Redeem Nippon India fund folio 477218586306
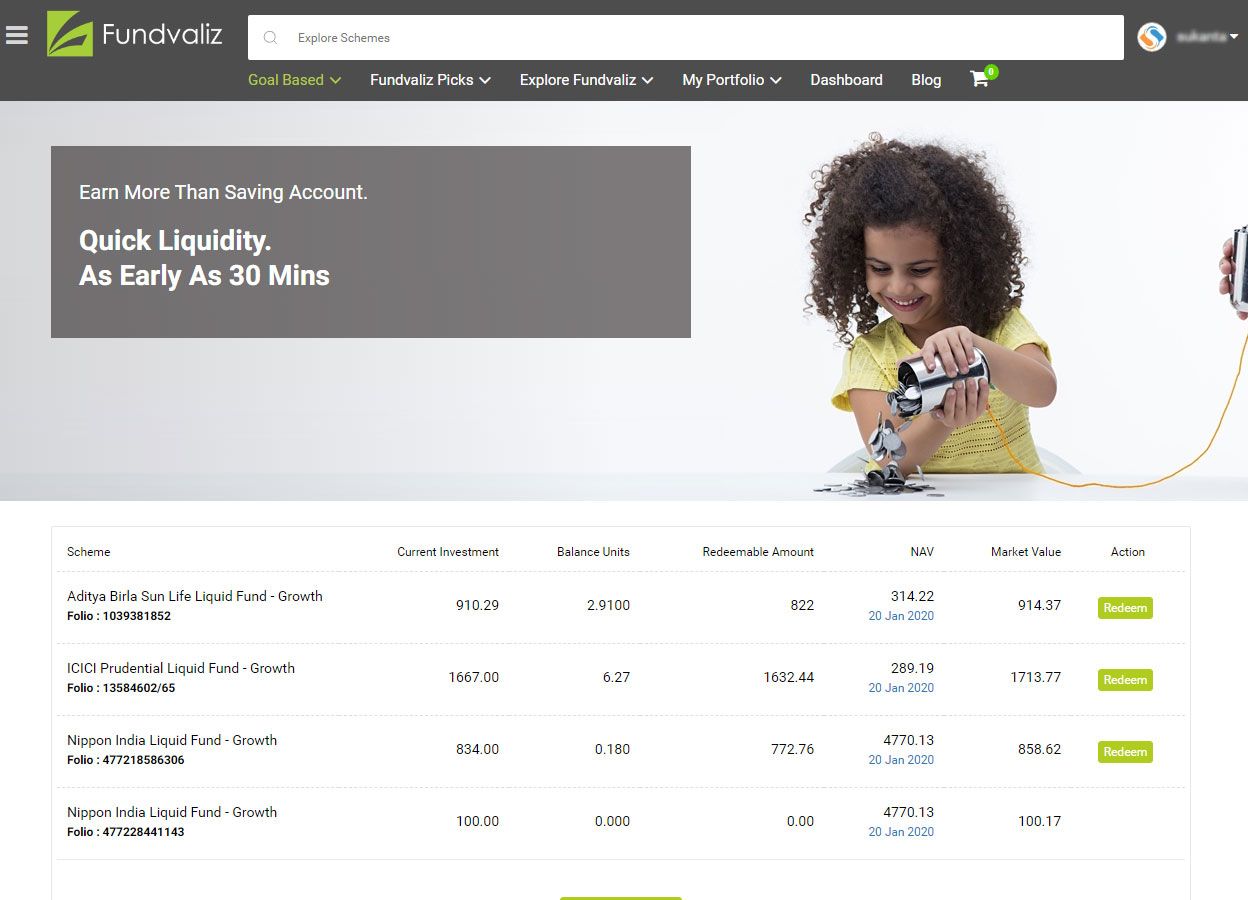The width and height of the screenshot is (1248, 900). [x=1125, y=752]
